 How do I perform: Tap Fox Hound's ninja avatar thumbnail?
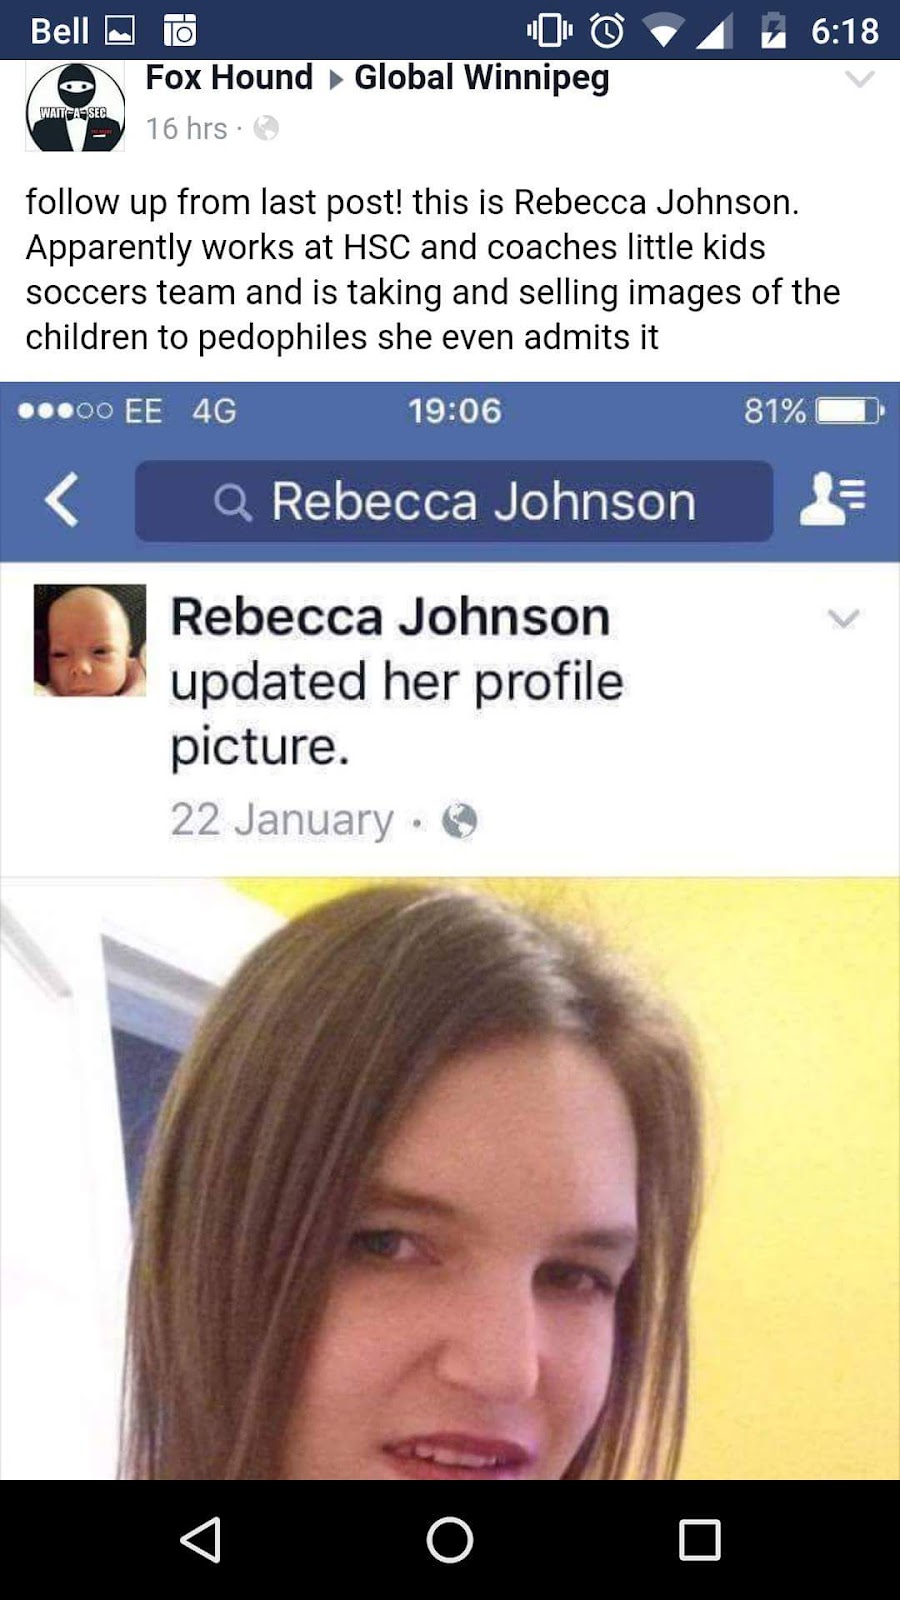pyautogui.click(x=75, y=106)
